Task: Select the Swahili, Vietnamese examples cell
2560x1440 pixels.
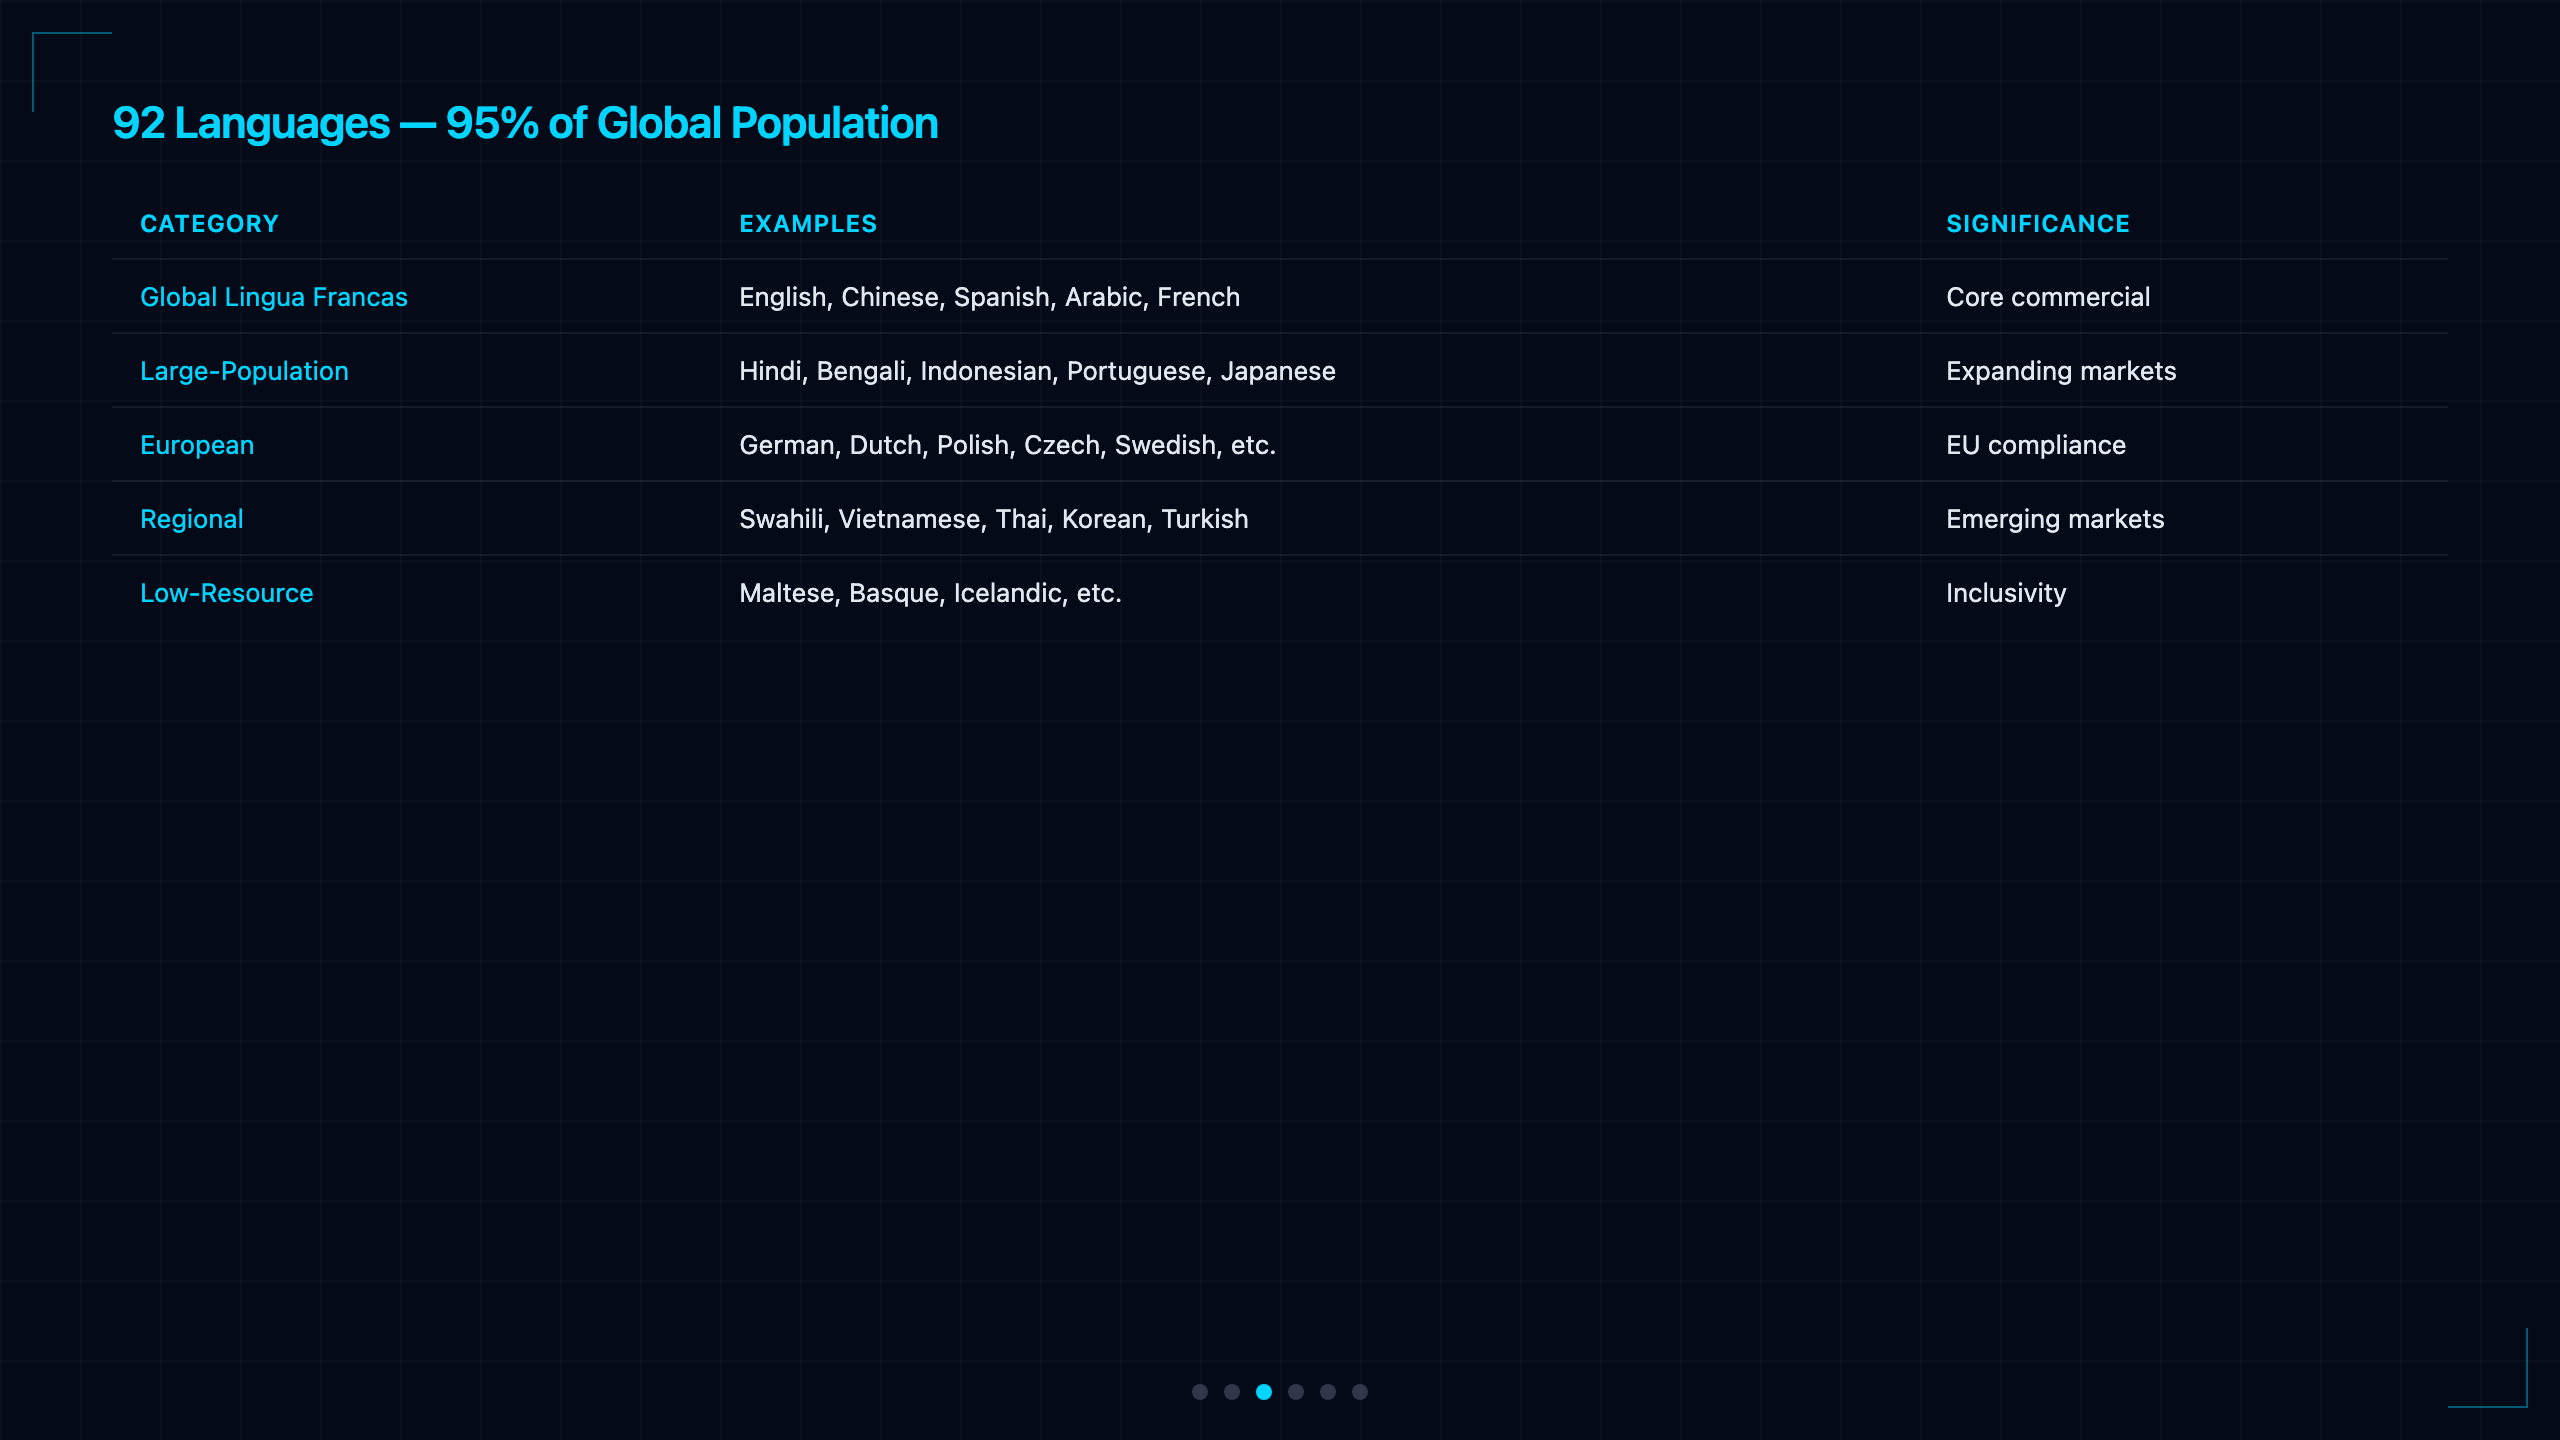Action: pyautogui.click(x=994, y=519)
